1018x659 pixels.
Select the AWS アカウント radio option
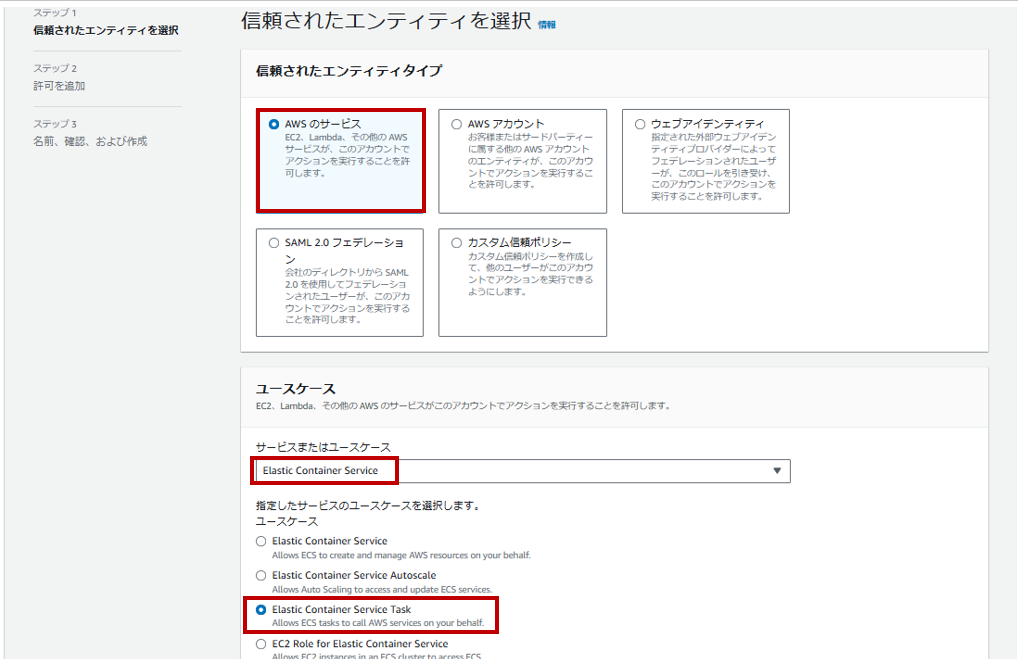(x=456, y=124)
